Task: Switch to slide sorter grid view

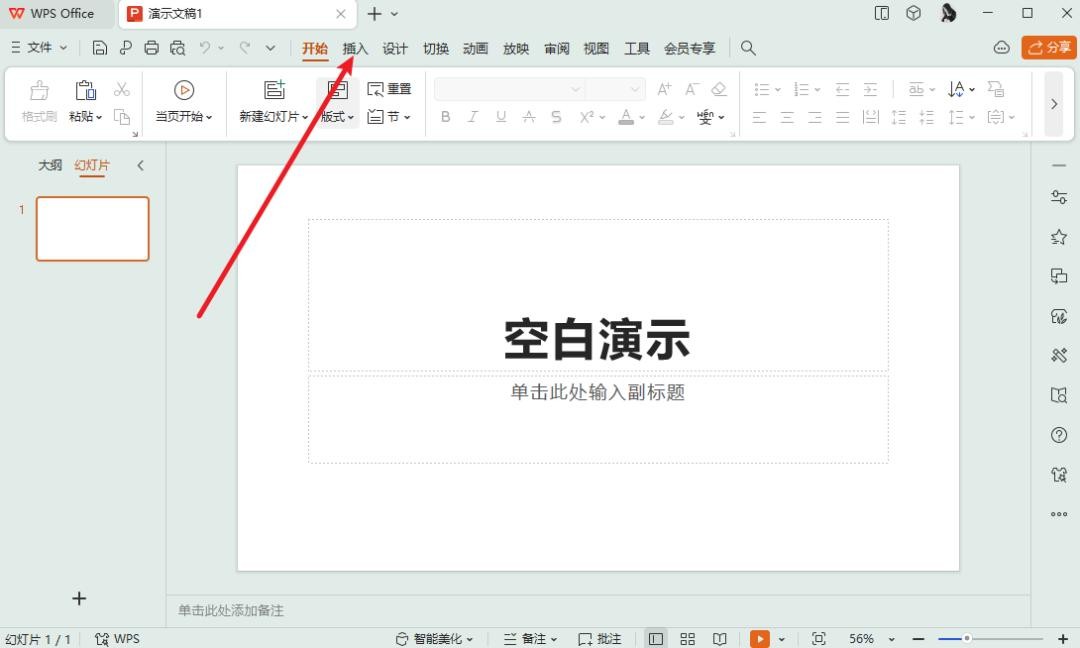Action: tap(688, 639)
